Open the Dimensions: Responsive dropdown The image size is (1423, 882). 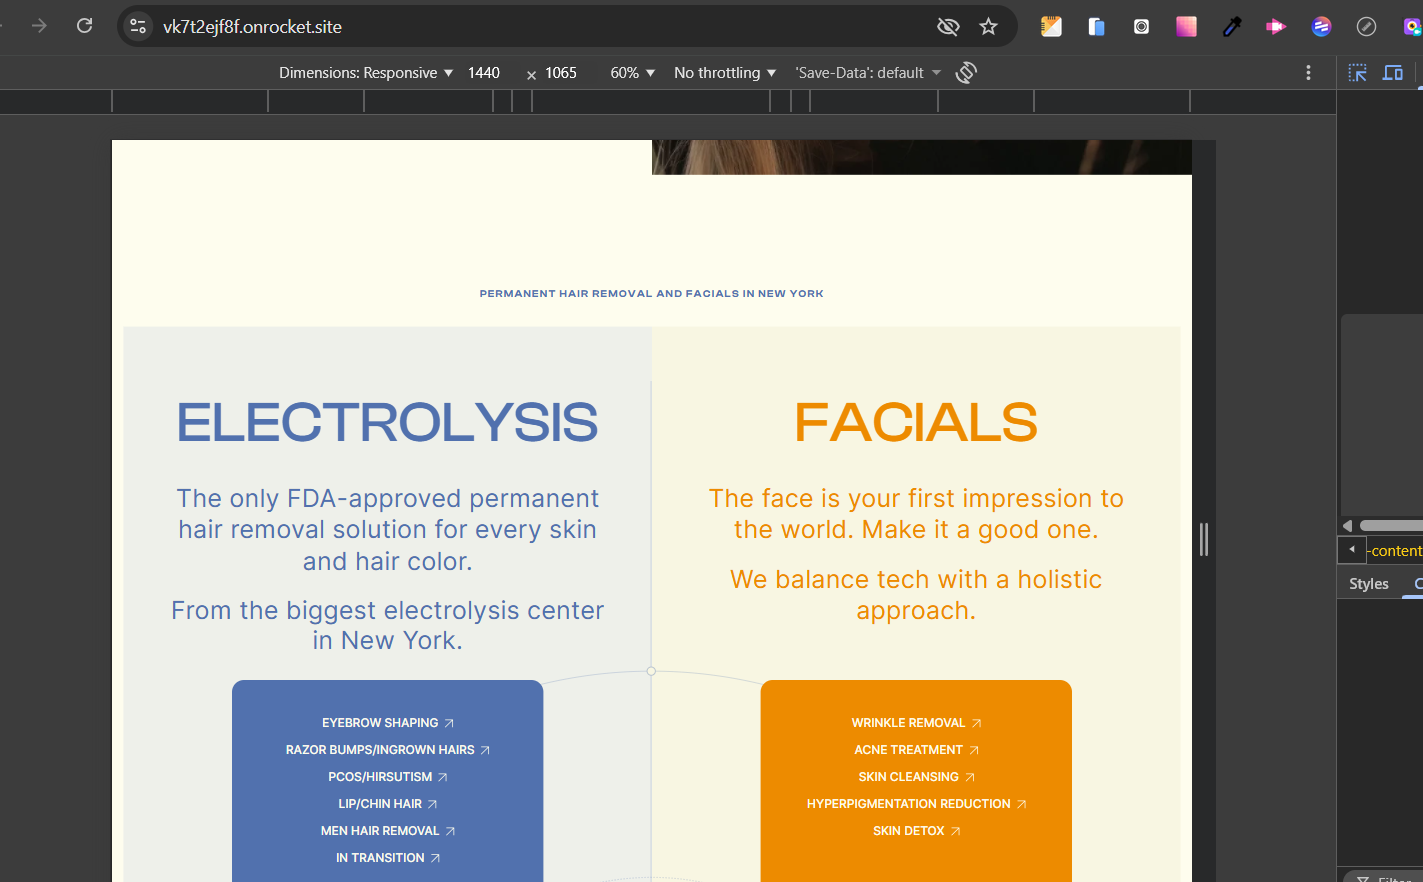coord(366,73)
